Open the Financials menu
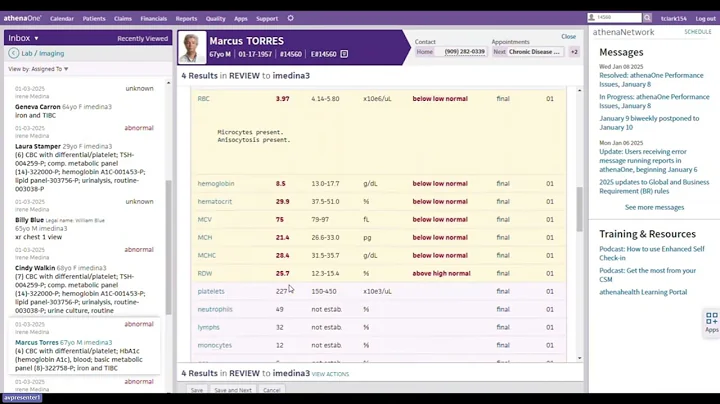Image resolution: width=720 pixels, height=404 pixels. (153, 19)
